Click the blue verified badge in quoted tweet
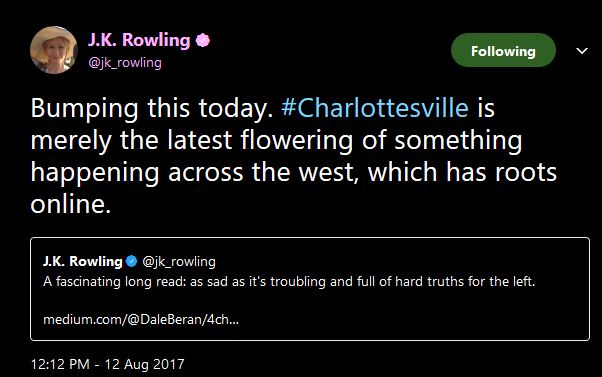The height and width of the screenshot is (377, 602). pos(131,261)
